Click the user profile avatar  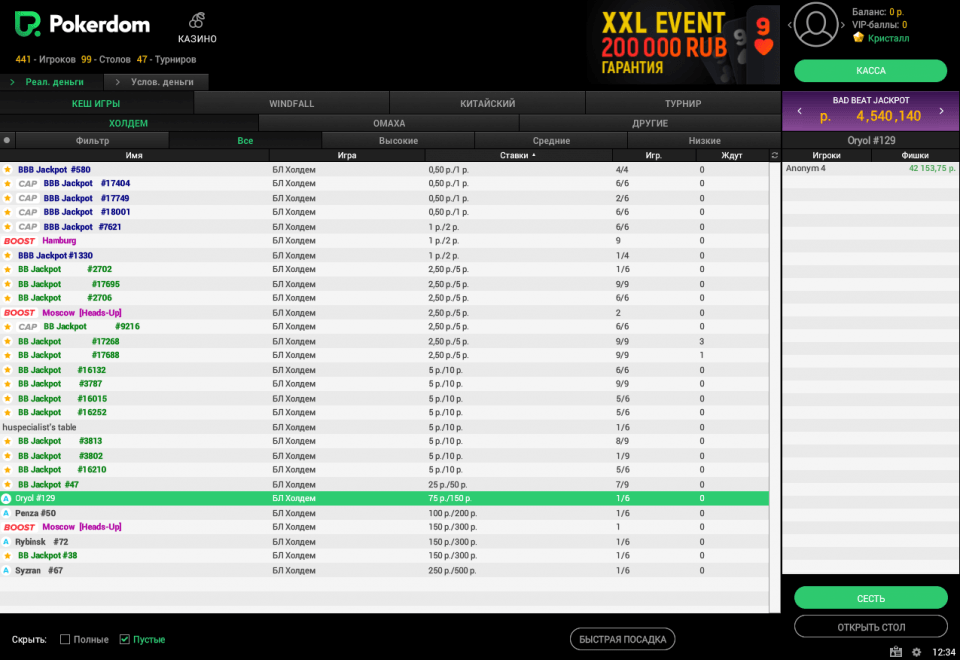(815, 25)
